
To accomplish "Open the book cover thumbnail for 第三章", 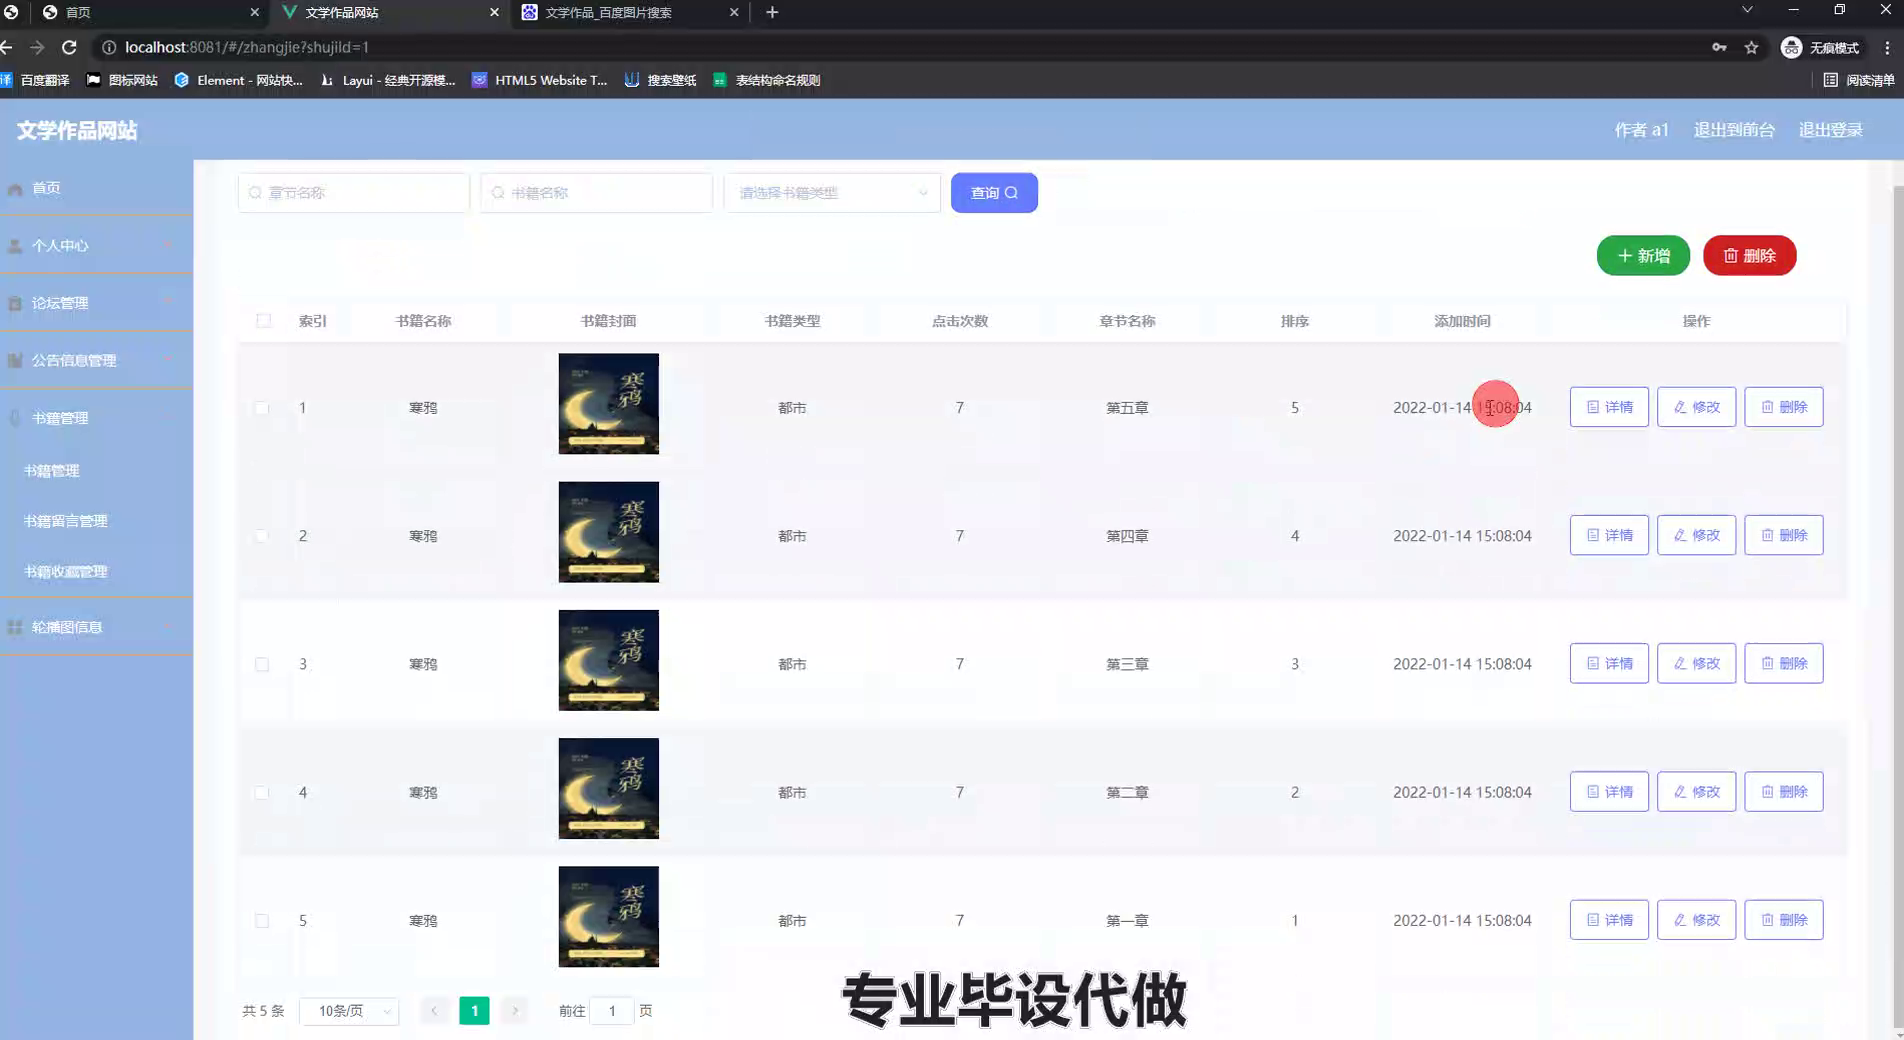I will 608,660.
